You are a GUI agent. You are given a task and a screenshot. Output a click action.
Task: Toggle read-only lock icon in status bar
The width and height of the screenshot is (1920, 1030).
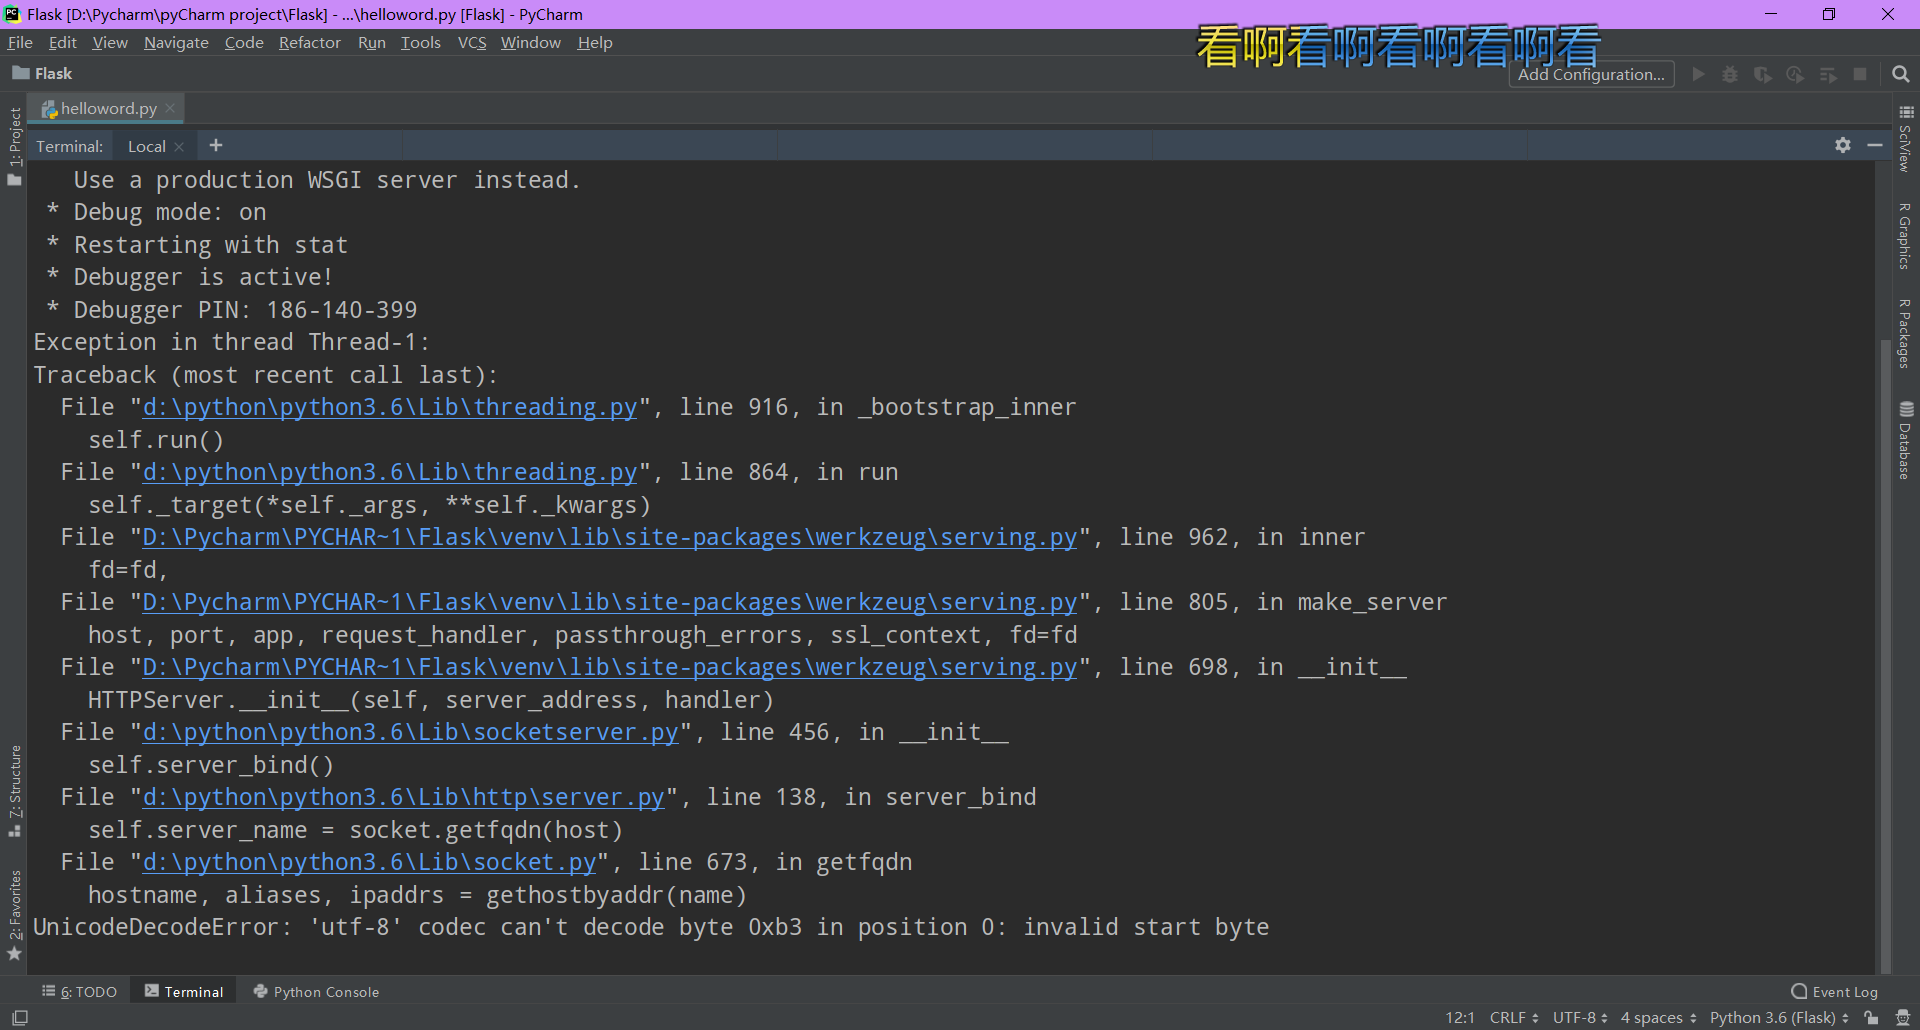point(1871,1018)
